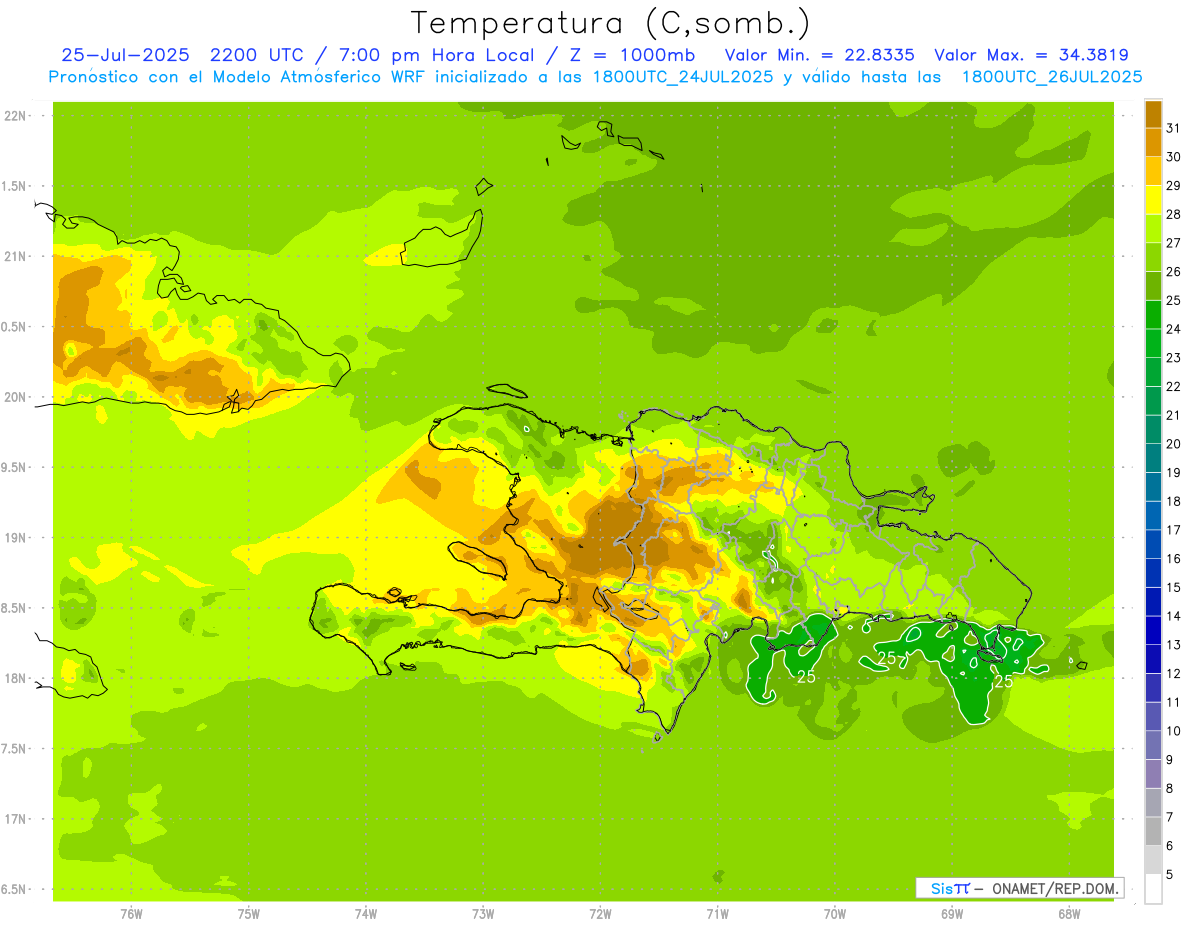1200x927 pixels.
Task: Click the 'Temperatura (C,somb.)' chart title
Action: tap(611, 22)
